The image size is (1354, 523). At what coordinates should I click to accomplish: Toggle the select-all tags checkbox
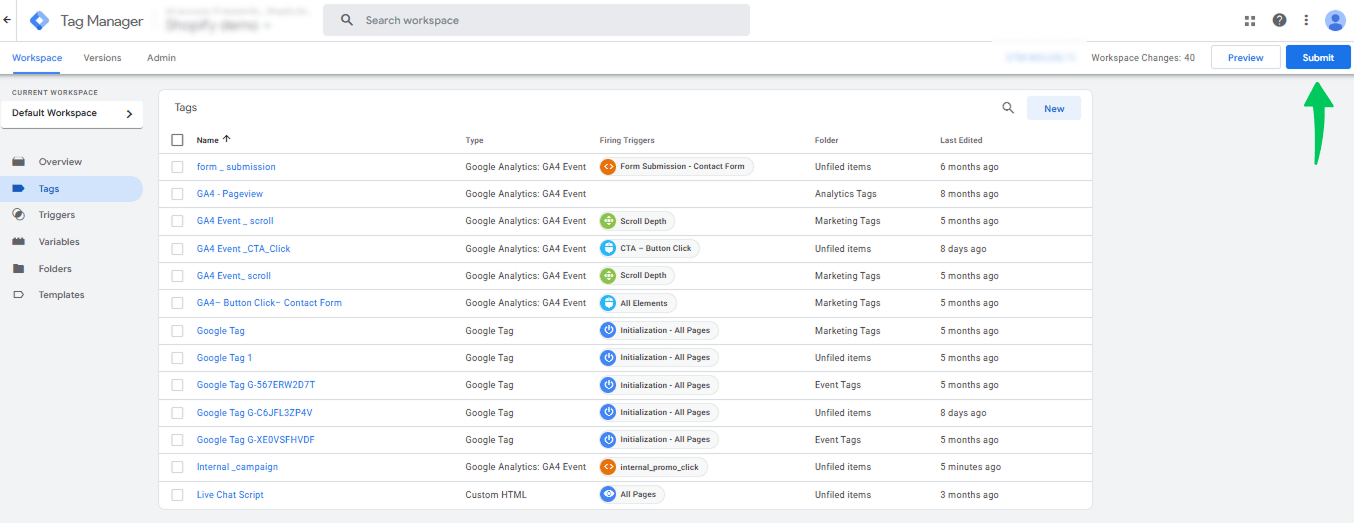[178, 140]
